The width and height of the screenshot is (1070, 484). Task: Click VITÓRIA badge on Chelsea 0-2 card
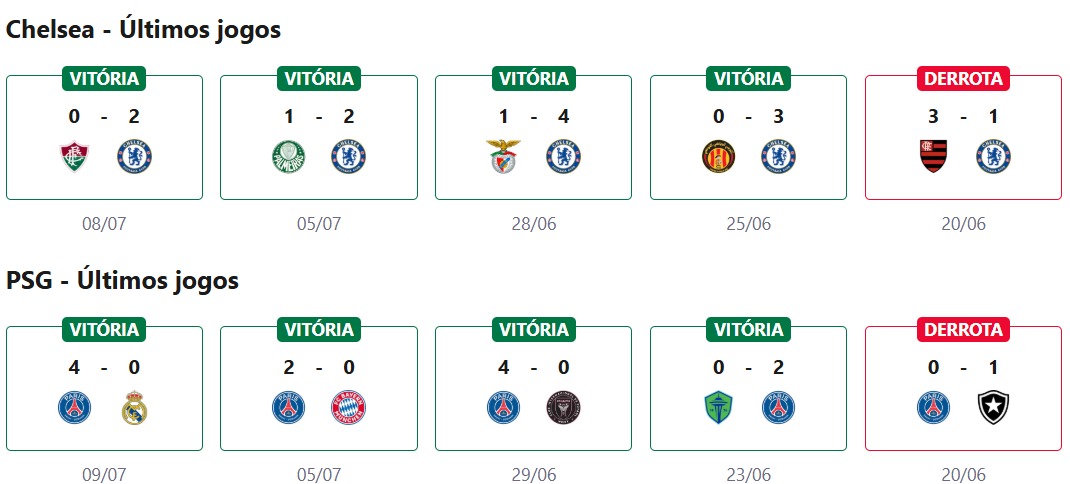104,78
